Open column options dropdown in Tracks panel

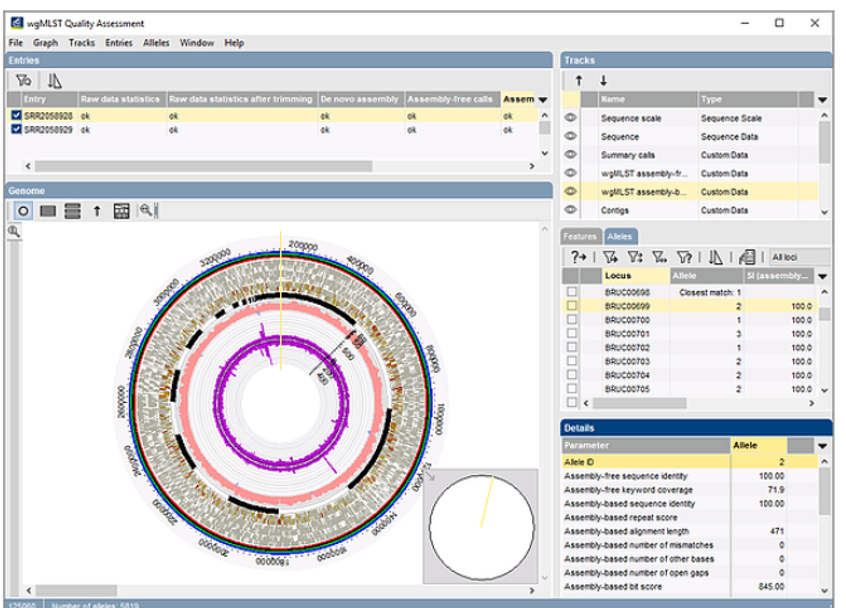point(822,100)
